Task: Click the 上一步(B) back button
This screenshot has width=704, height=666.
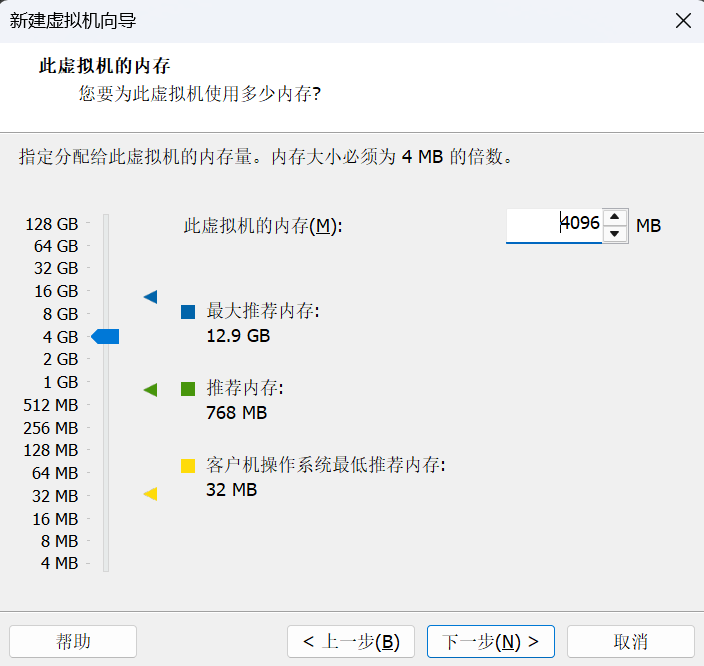Action: (351, 641)
